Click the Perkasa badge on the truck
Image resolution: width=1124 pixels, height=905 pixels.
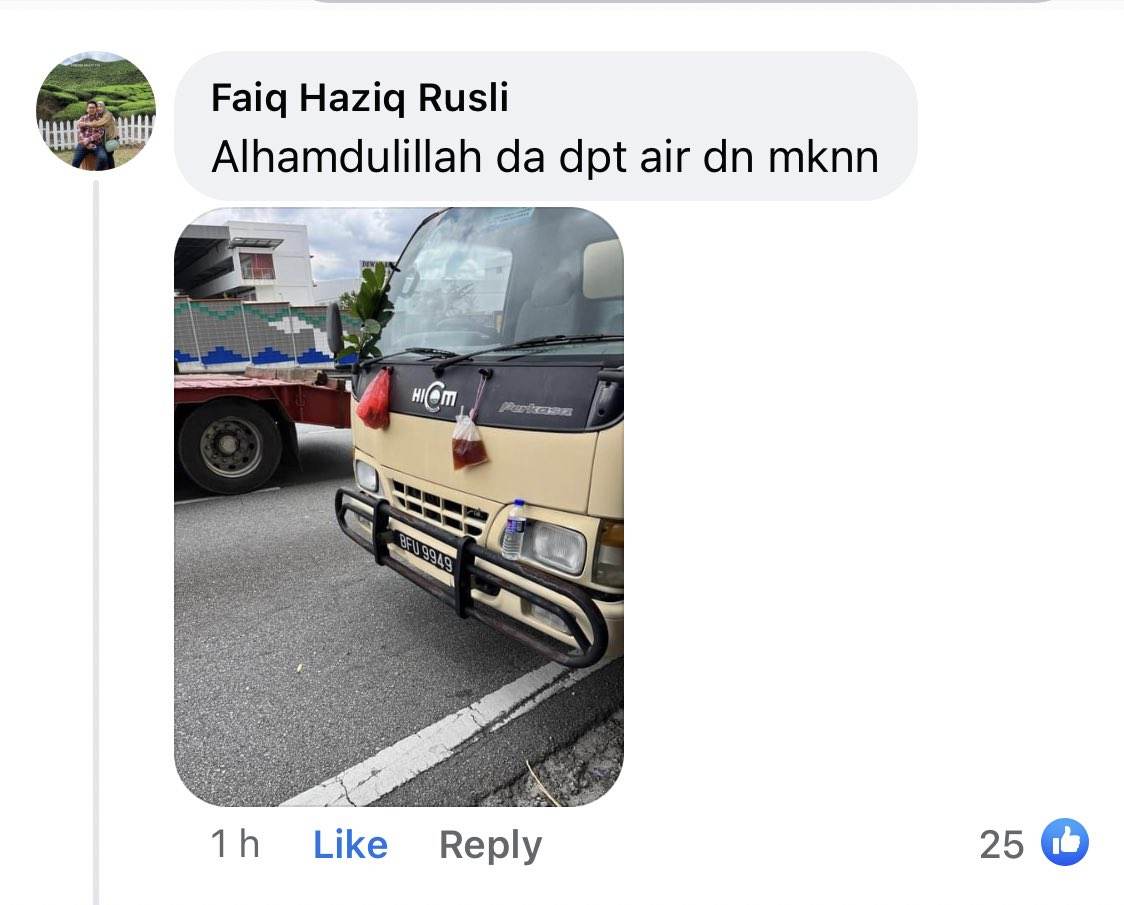535,409
